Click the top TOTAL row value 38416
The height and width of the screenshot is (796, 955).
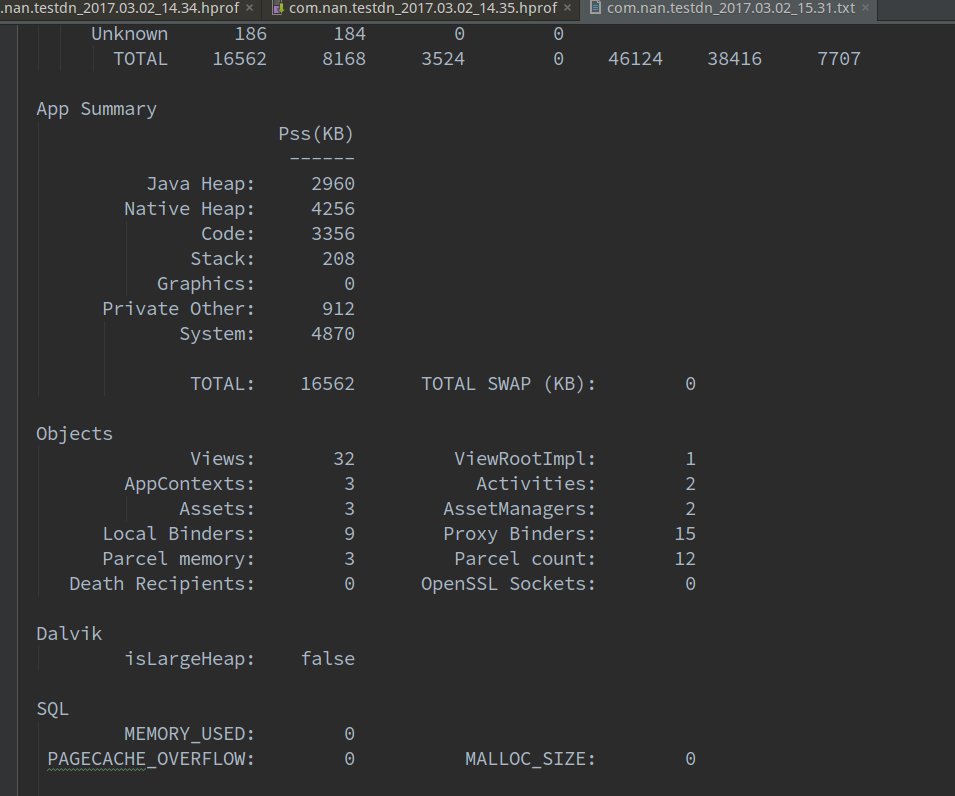(x=734, y=59)
